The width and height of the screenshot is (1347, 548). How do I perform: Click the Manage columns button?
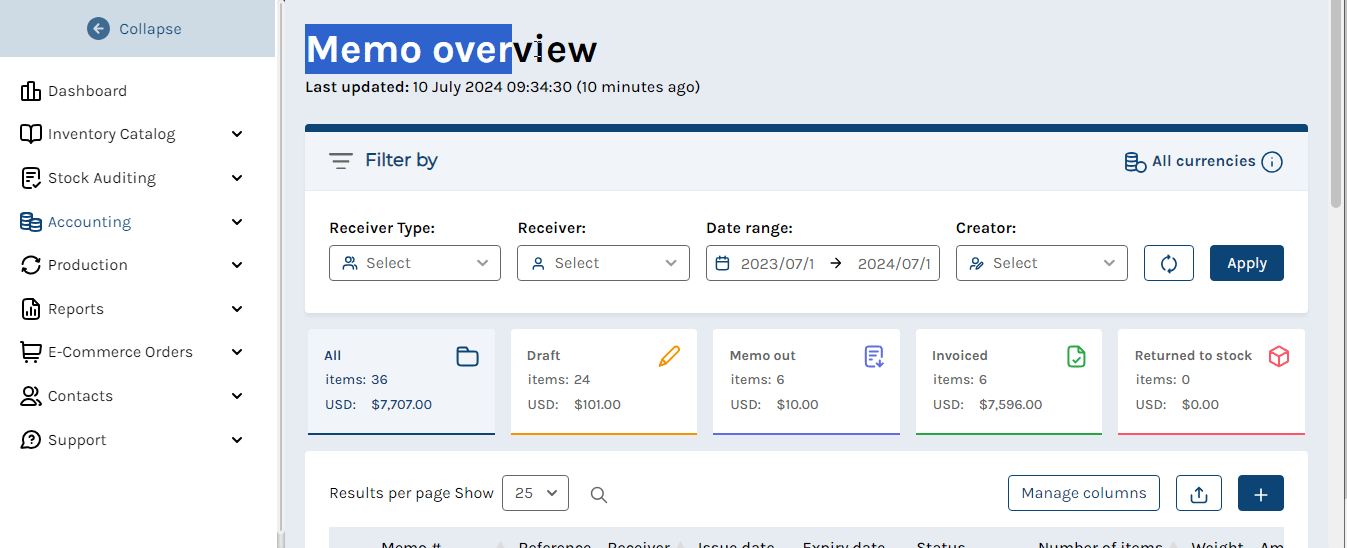click(1084, 493)
